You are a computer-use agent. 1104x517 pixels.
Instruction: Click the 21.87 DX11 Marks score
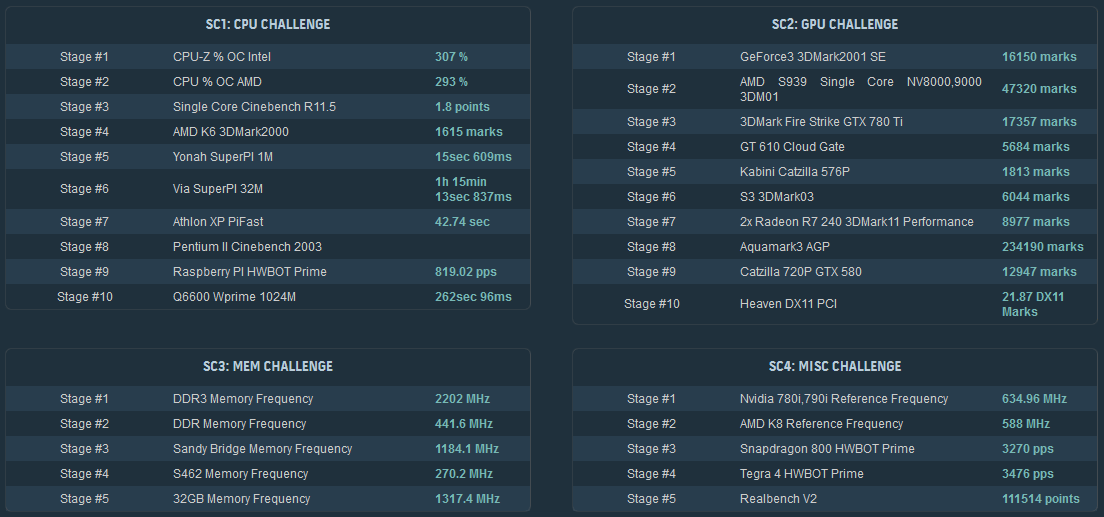pos(1033,304)
